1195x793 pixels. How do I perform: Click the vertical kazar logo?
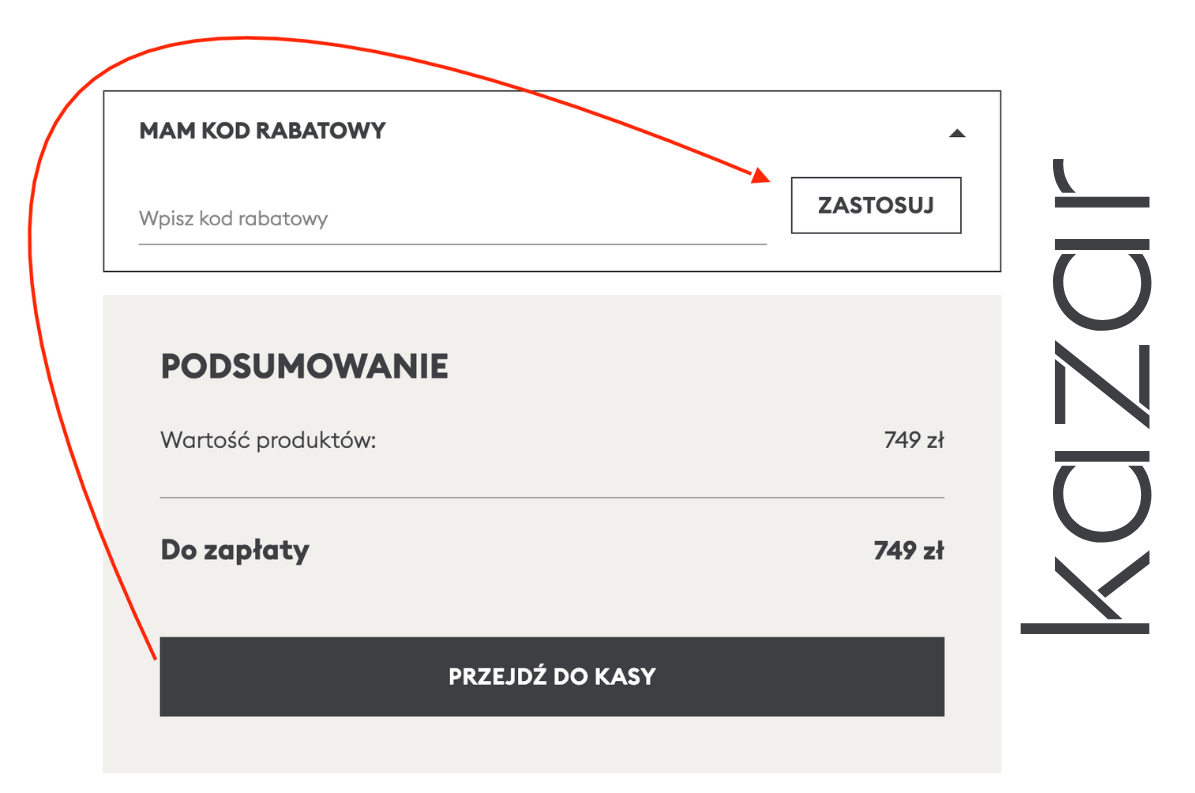[1085, 400]
